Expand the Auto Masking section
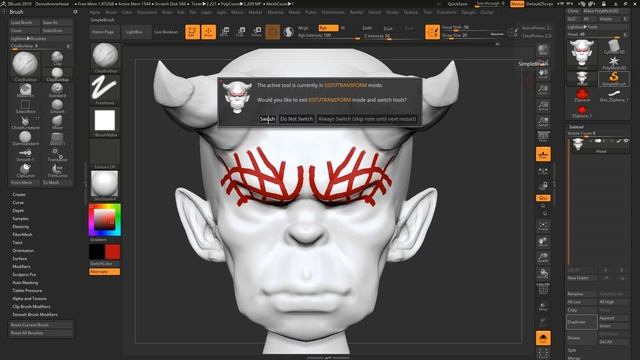 tap(25, 282)
